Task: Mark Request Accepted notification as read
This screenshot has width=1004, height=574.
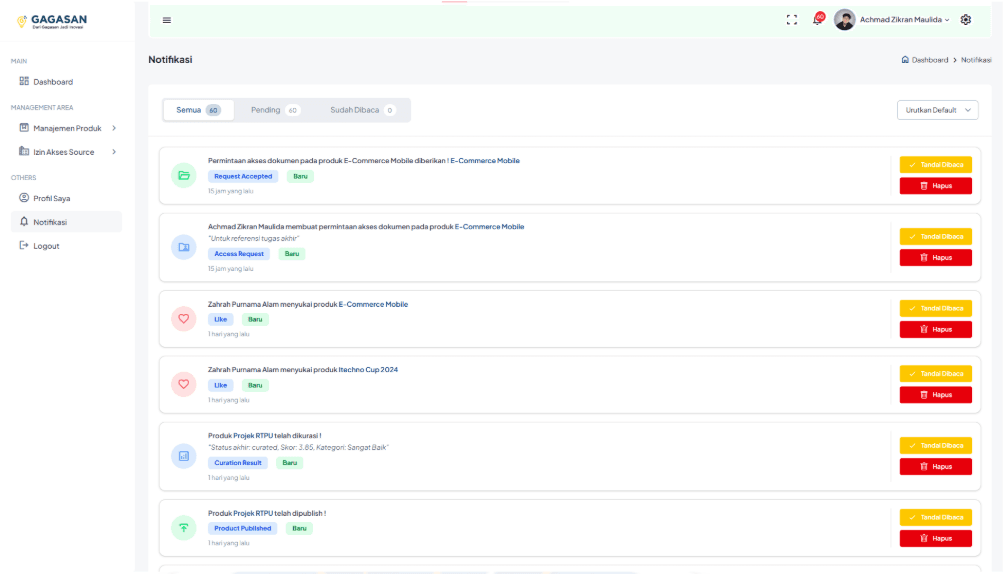Action: (x=935, y=165)
